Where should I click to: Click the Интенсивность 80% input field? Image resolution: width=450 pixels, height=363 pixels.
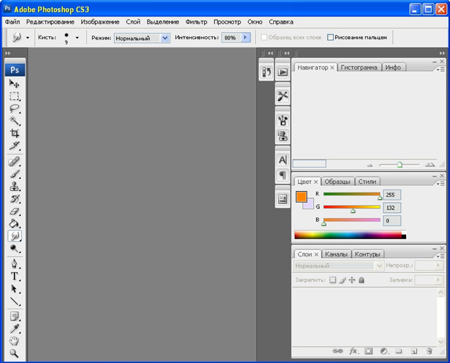231,38
